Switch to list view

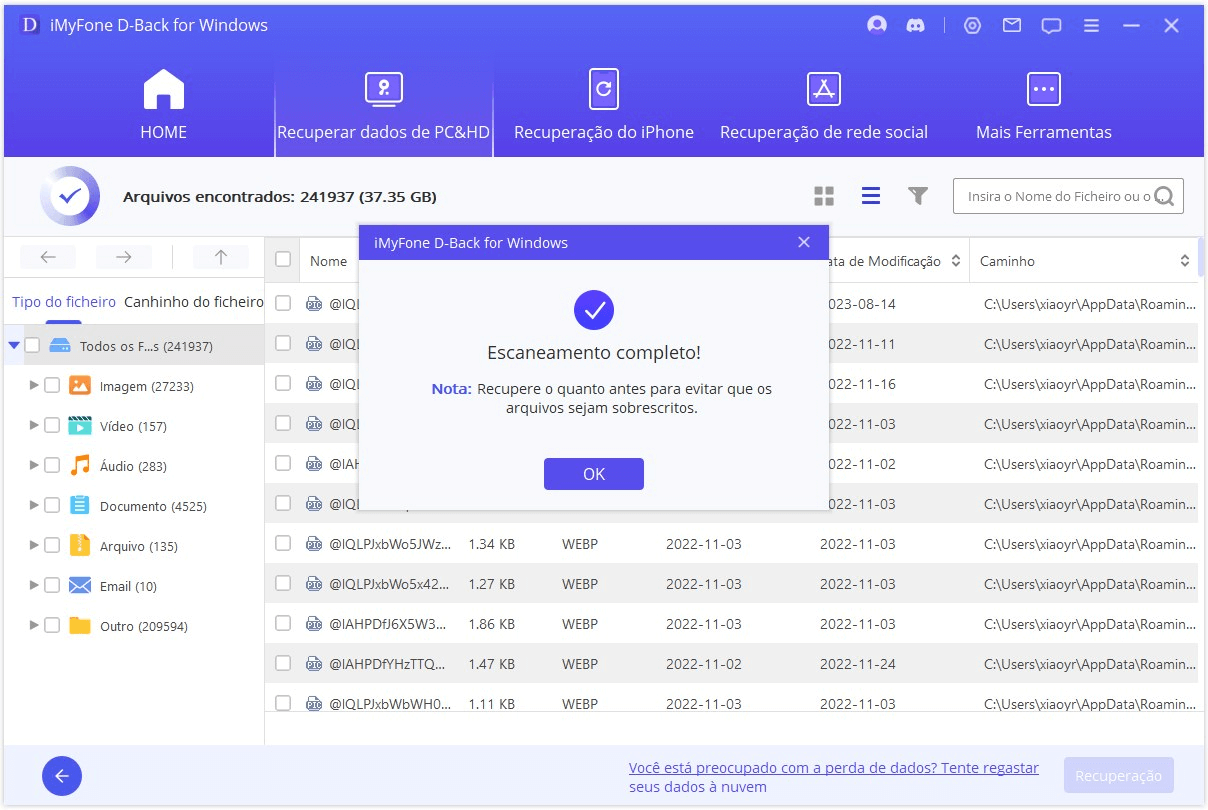871,196
